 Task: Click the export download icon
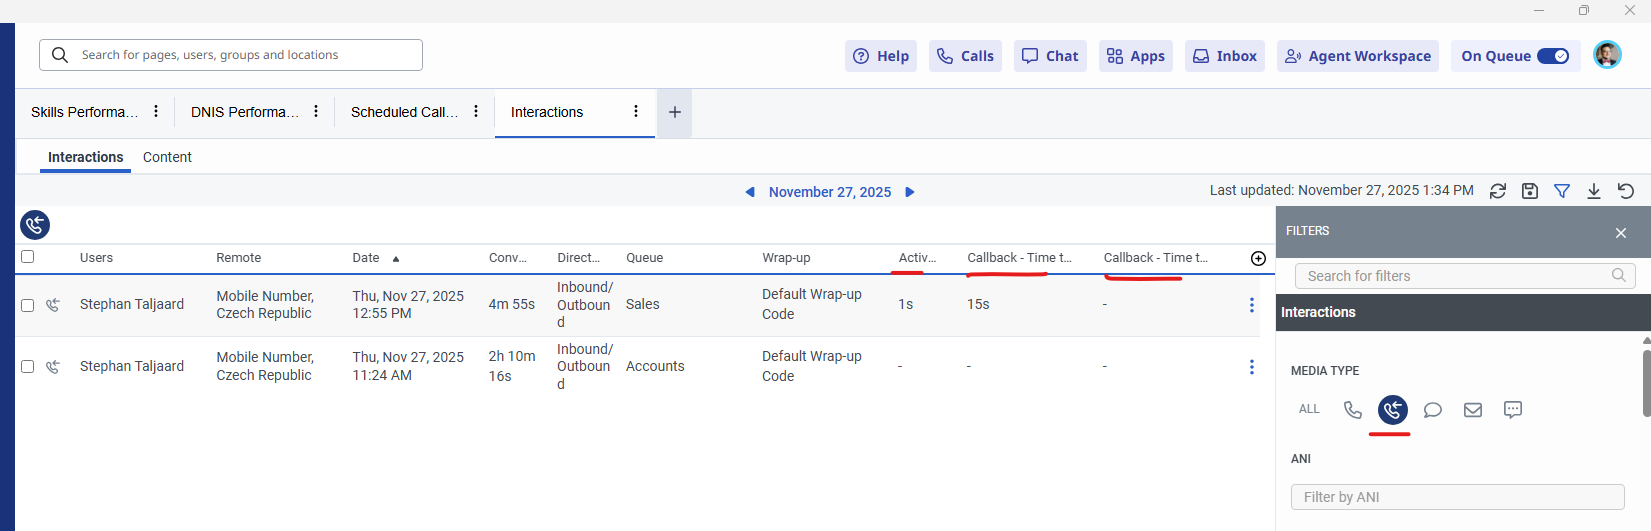[x=1593, y=191]
